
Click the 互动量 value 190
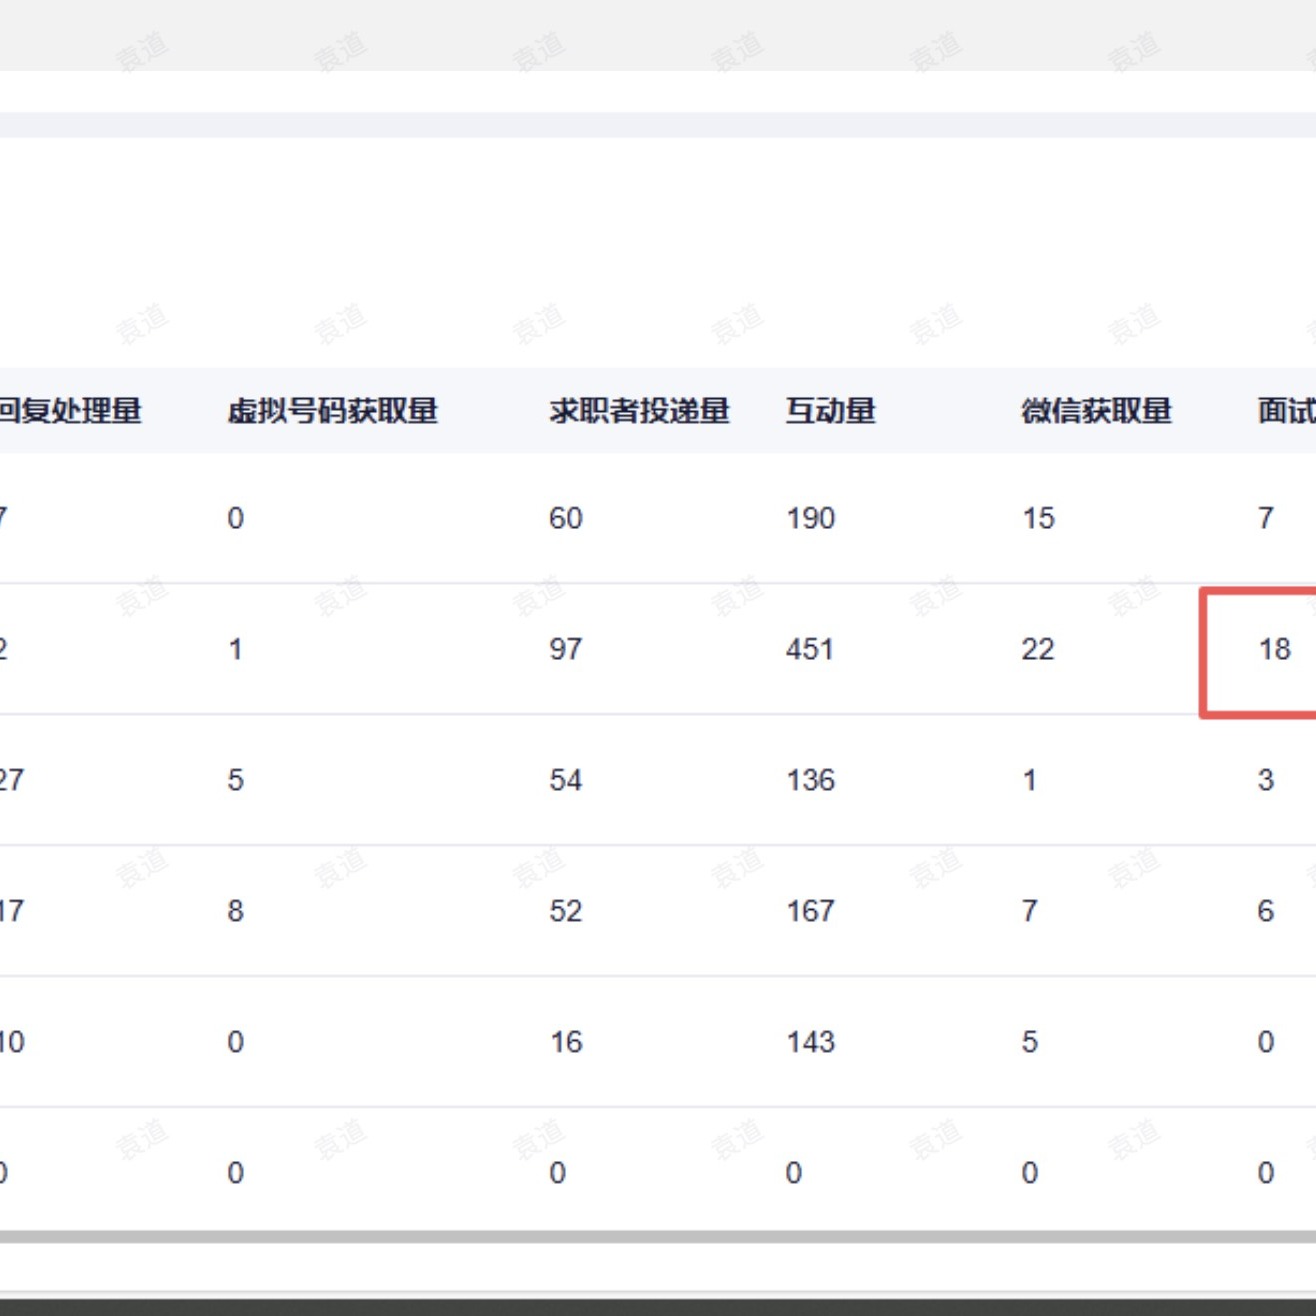click(810, 519)
